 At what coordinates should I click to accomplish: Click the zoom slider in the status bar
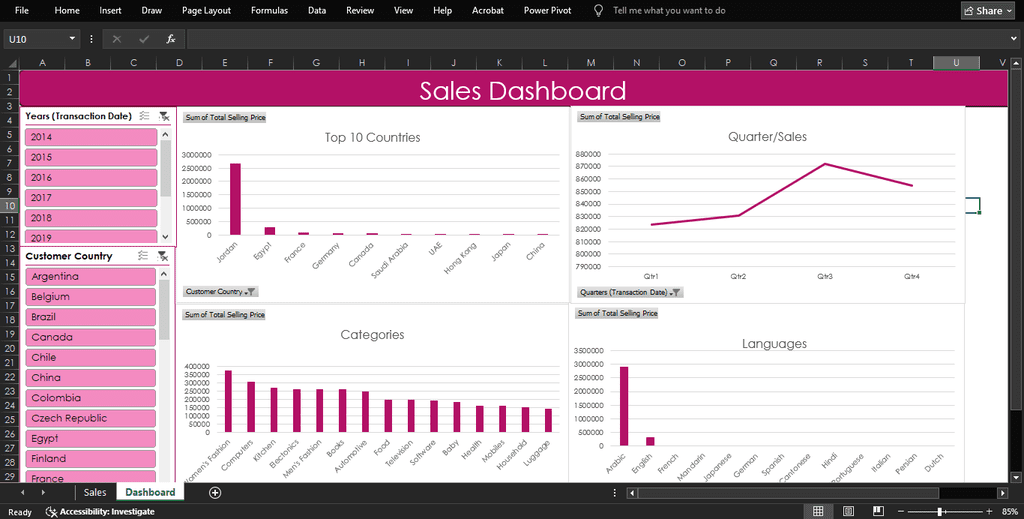click(939, 511)
